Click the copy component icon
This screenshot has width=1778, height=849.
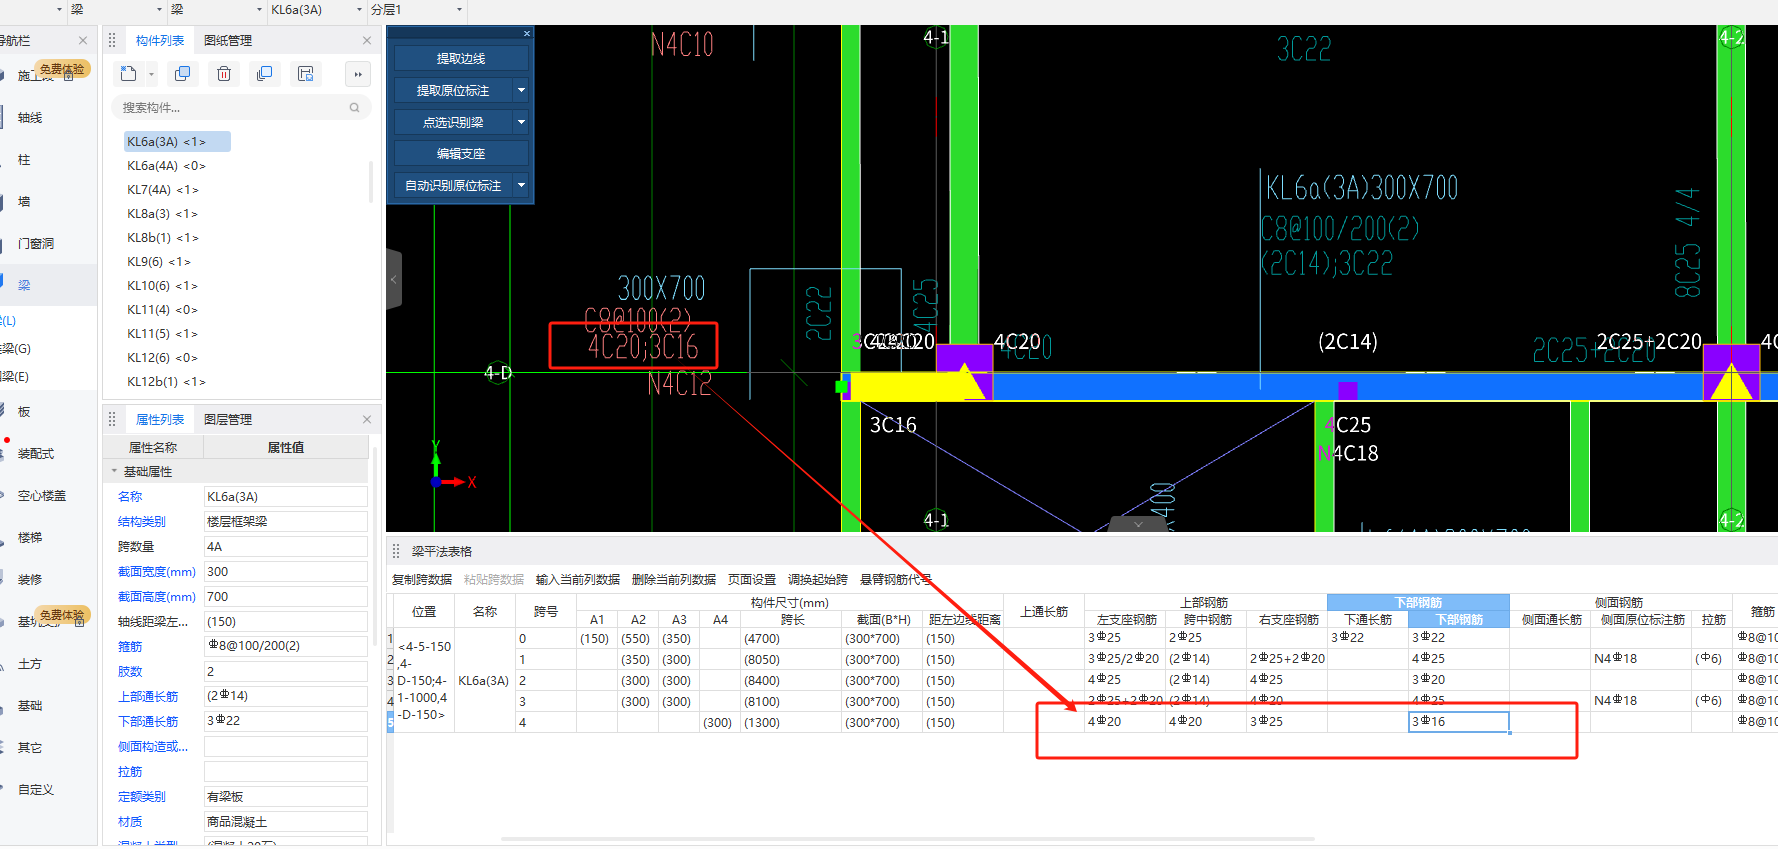click(x=182, y=74)
